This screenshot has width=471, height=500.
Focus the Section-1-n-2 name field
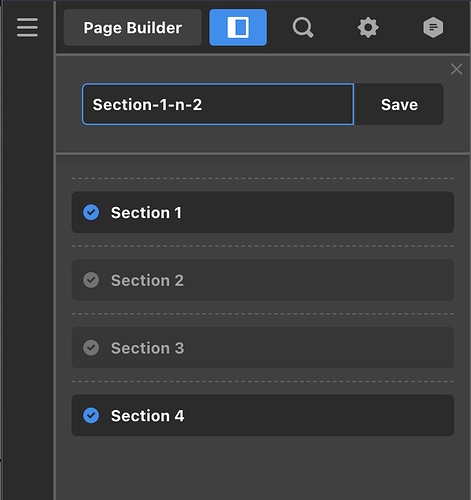pyautogui.click(x=218, y=104)
